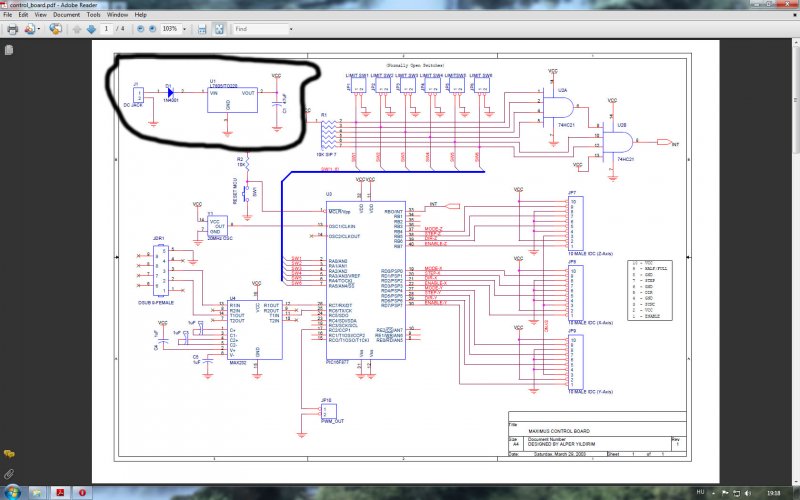Open the Window menu

pos(117,15)
